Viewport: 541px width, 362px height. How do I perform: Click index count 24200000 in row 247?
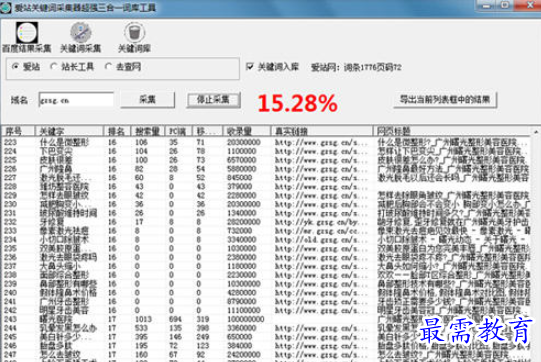(244, 354)
